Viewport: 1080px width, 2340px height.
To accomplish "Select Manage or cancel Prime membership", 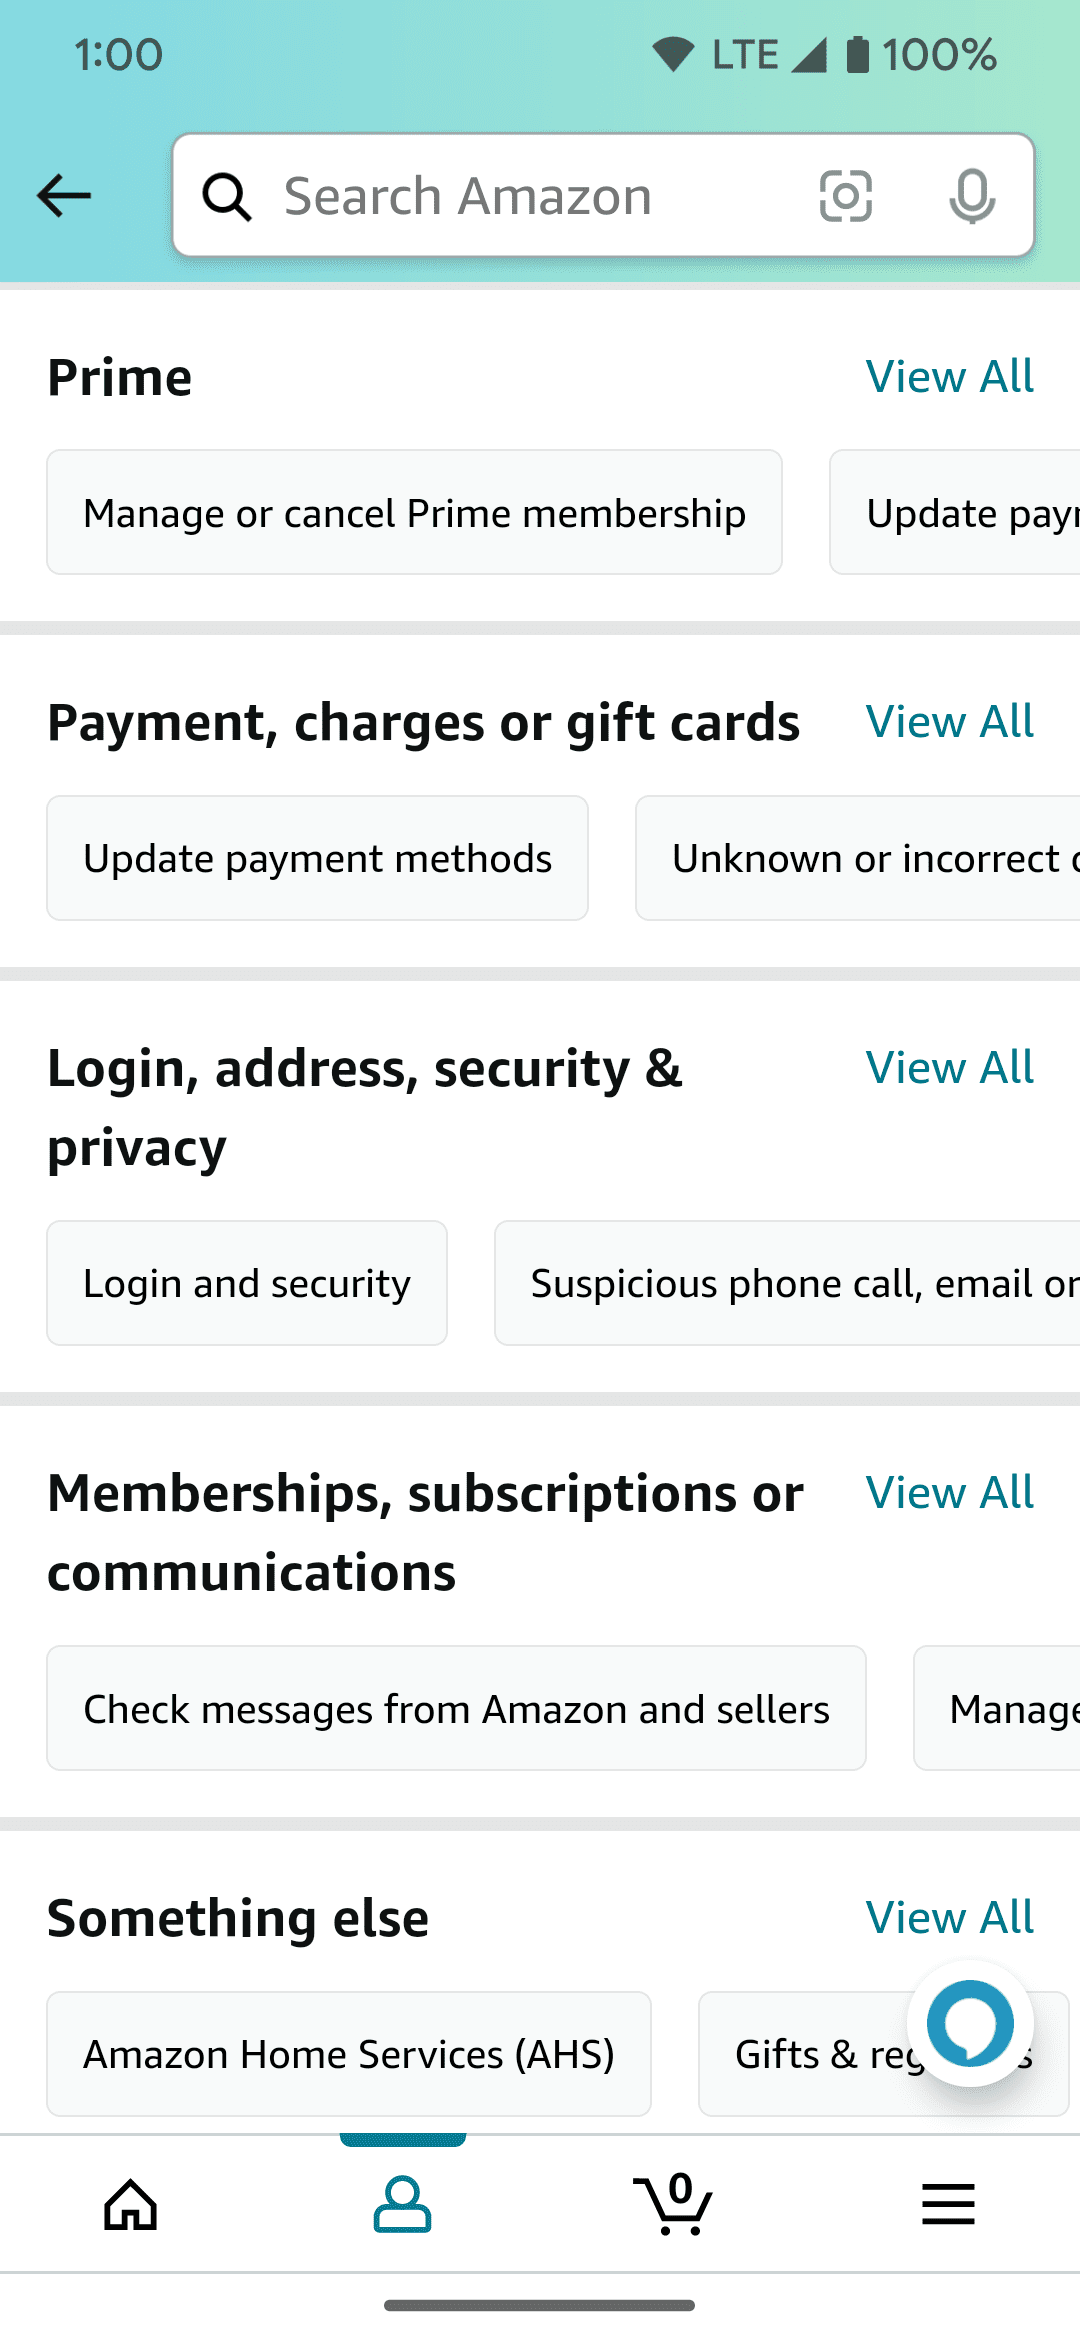I will [x=414, y=513].
